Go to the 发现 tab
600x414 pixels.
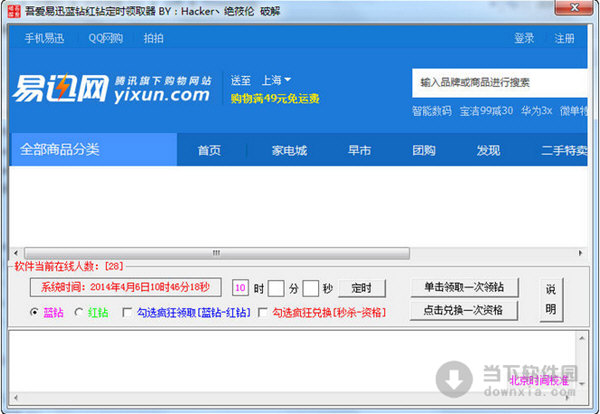click(x=488, y=150)
